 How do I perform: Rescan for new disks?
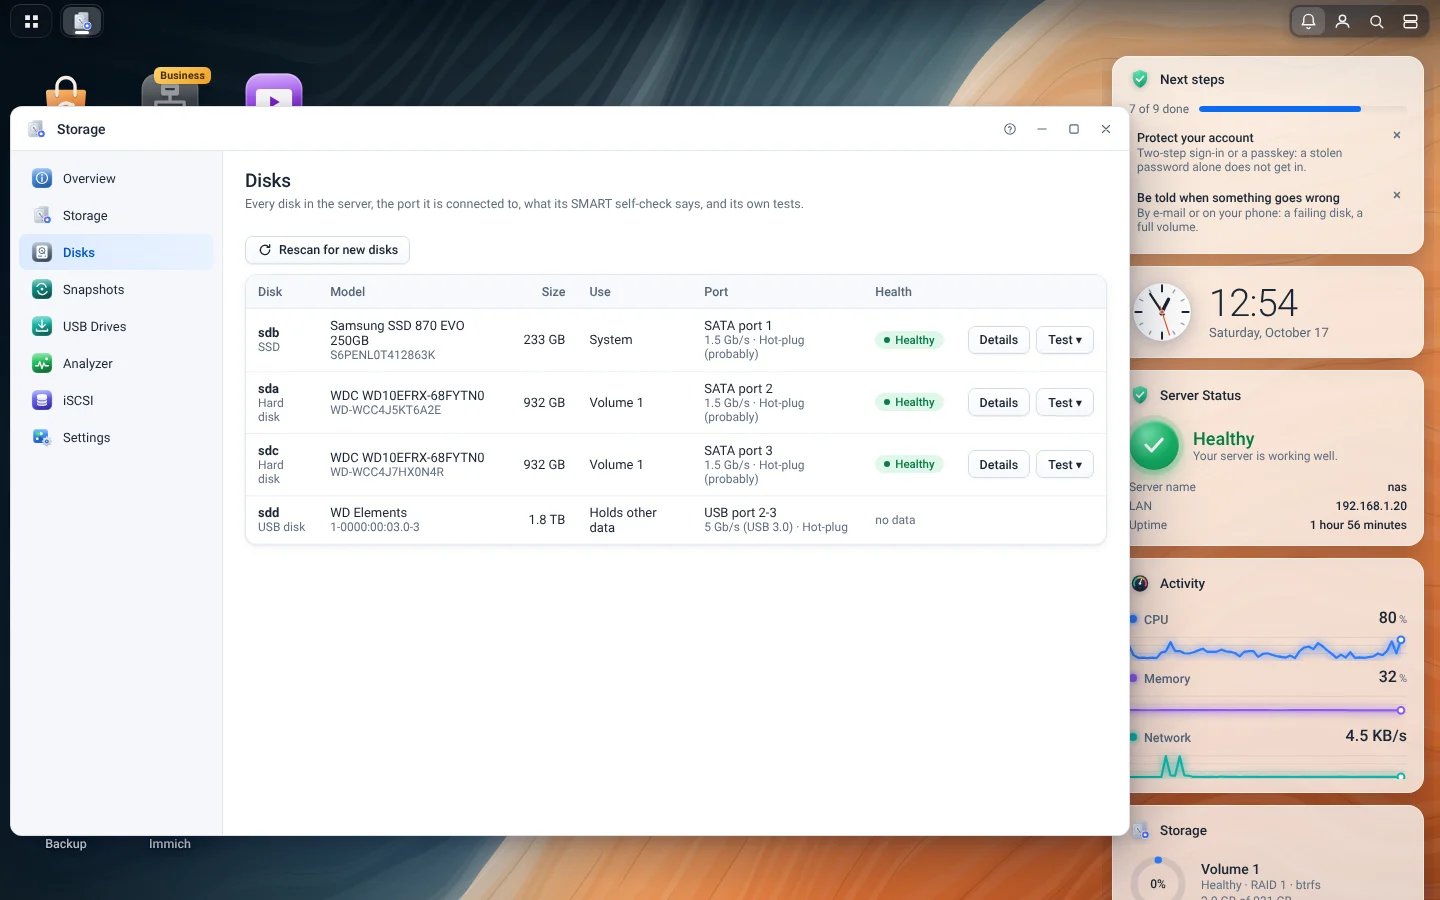[x=328, y=250]
